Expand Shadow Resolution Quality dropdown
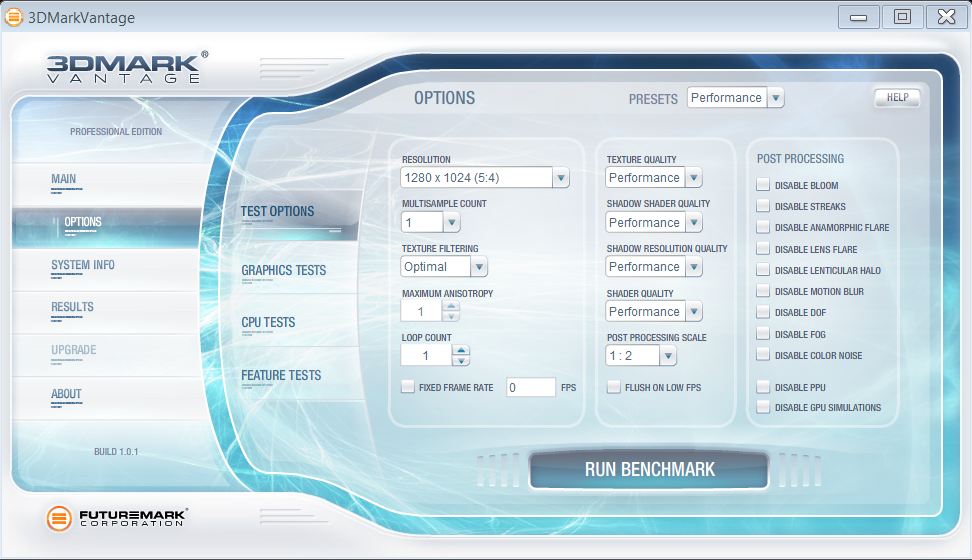 tap(653, 267)
